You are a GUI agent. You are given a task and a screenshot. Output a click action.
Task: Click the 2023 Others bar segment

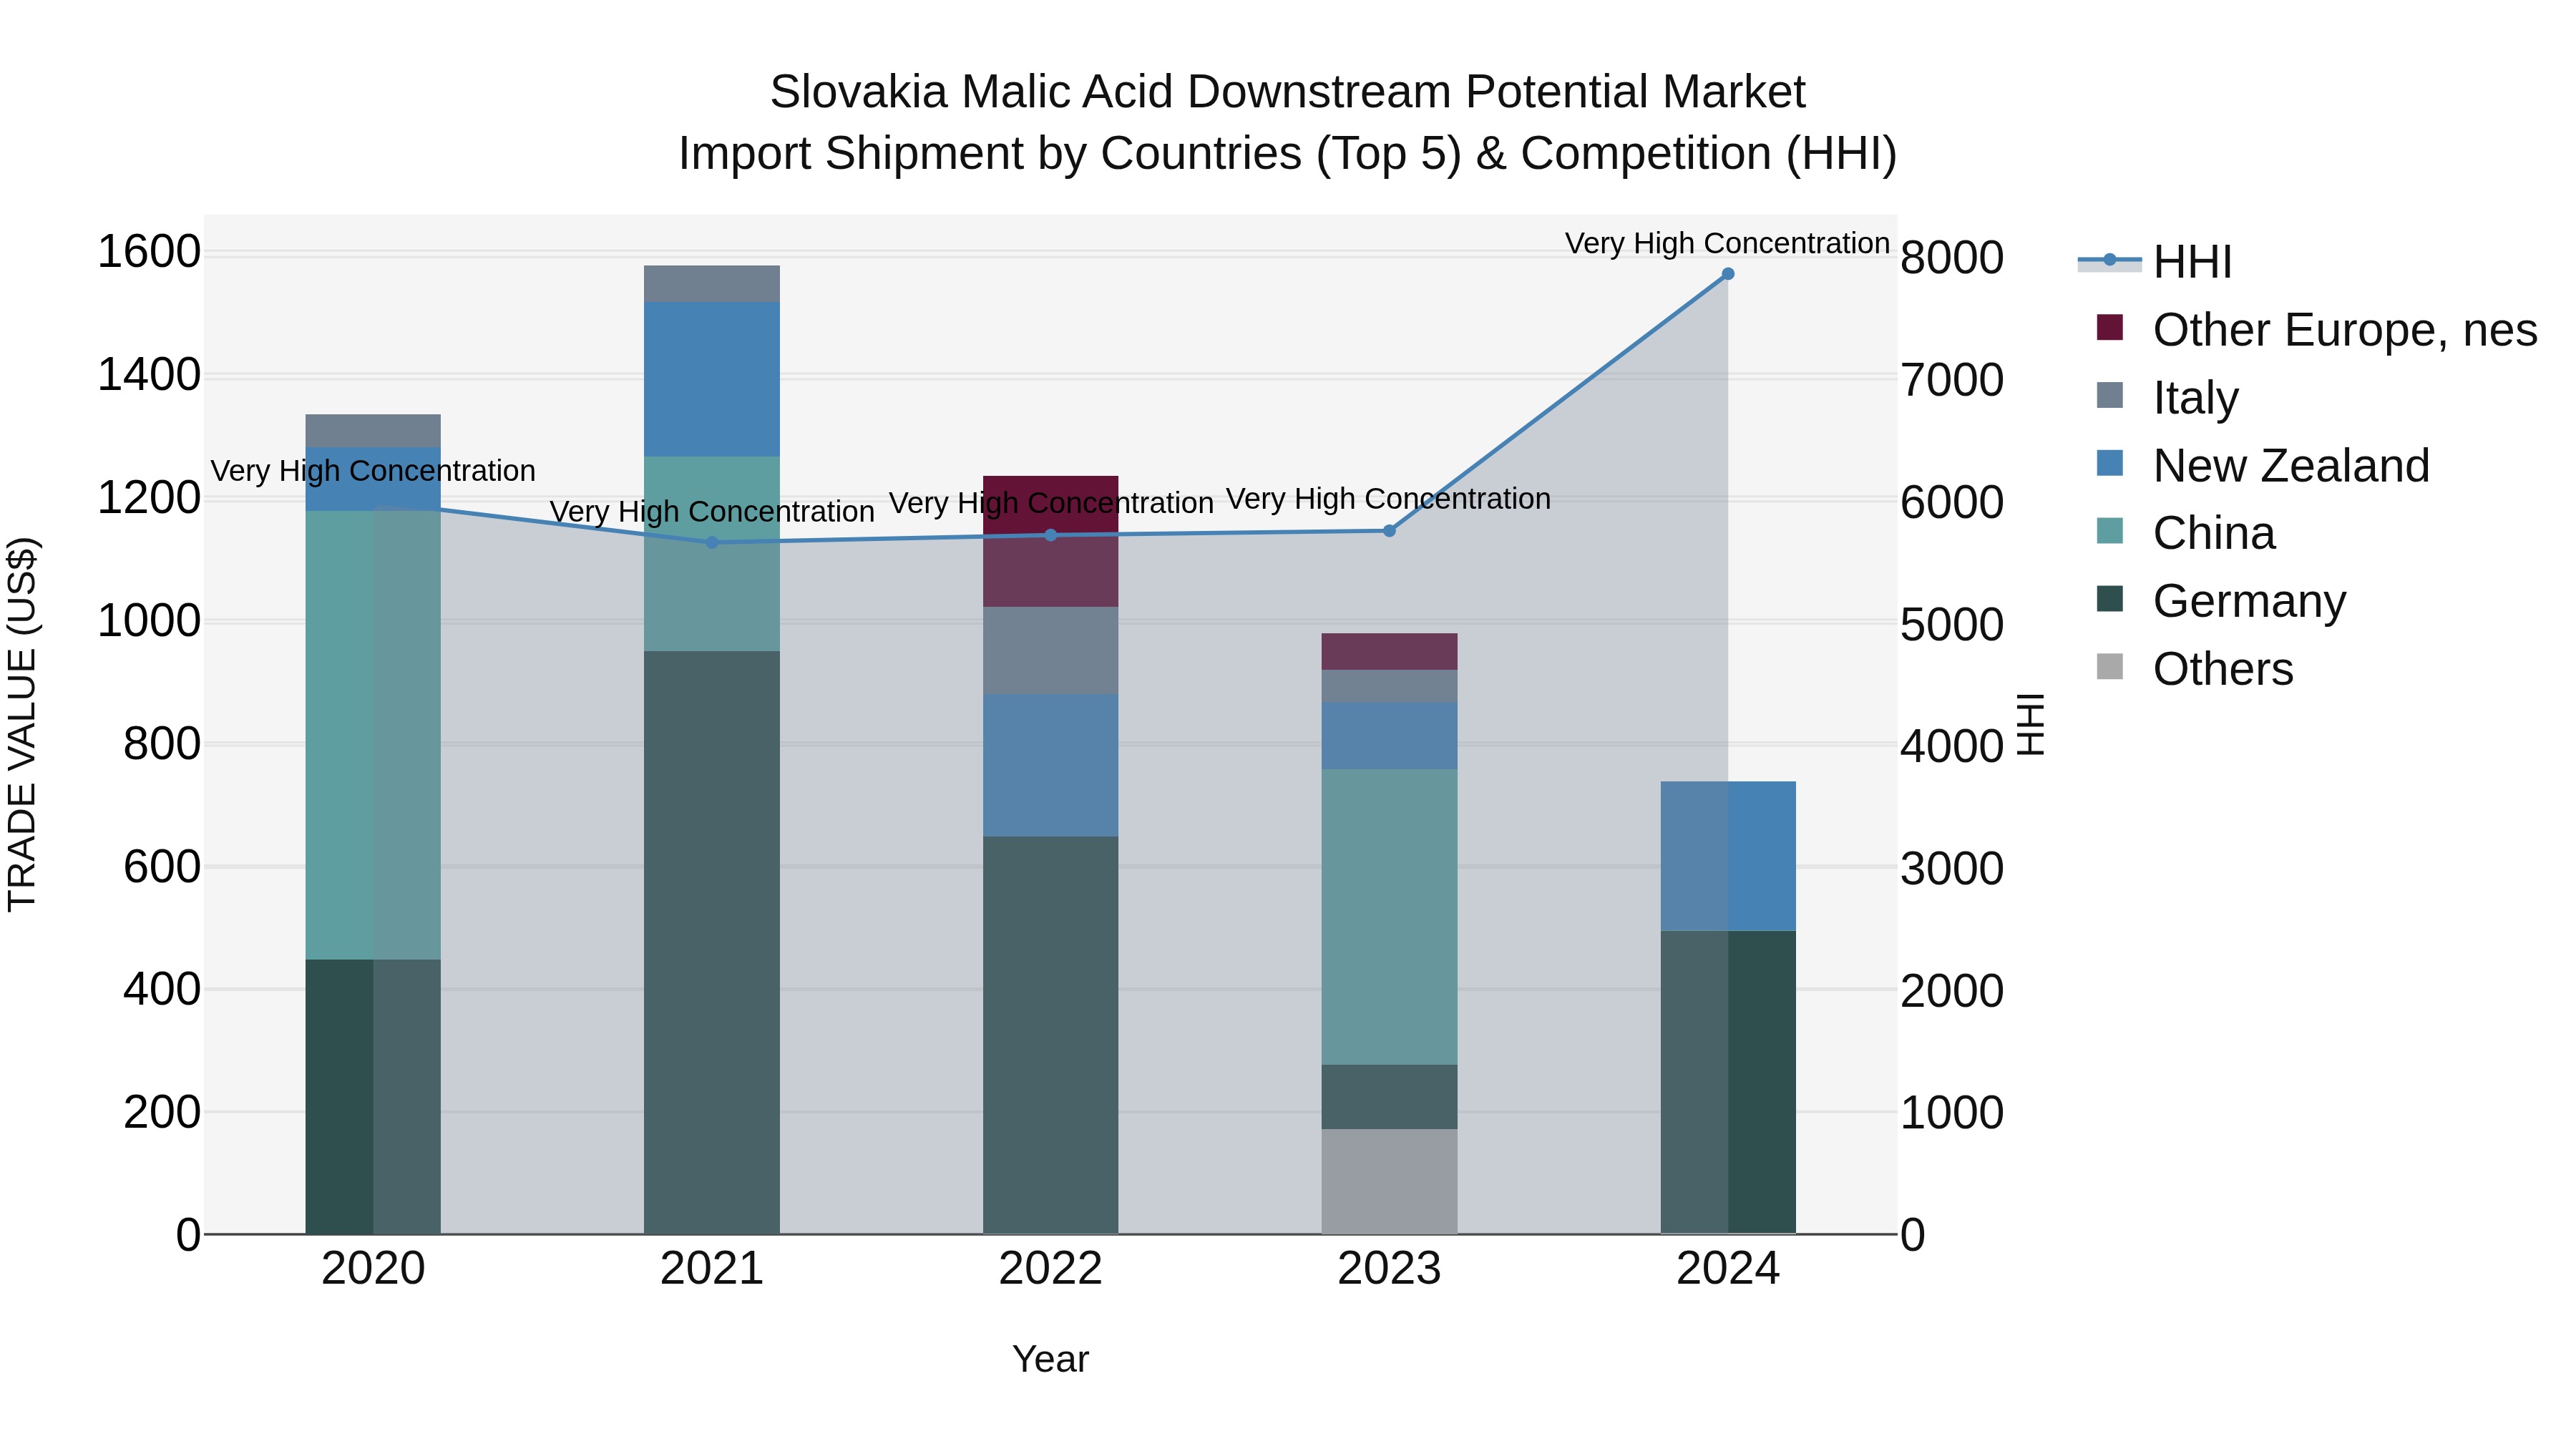(1389, 1182)
